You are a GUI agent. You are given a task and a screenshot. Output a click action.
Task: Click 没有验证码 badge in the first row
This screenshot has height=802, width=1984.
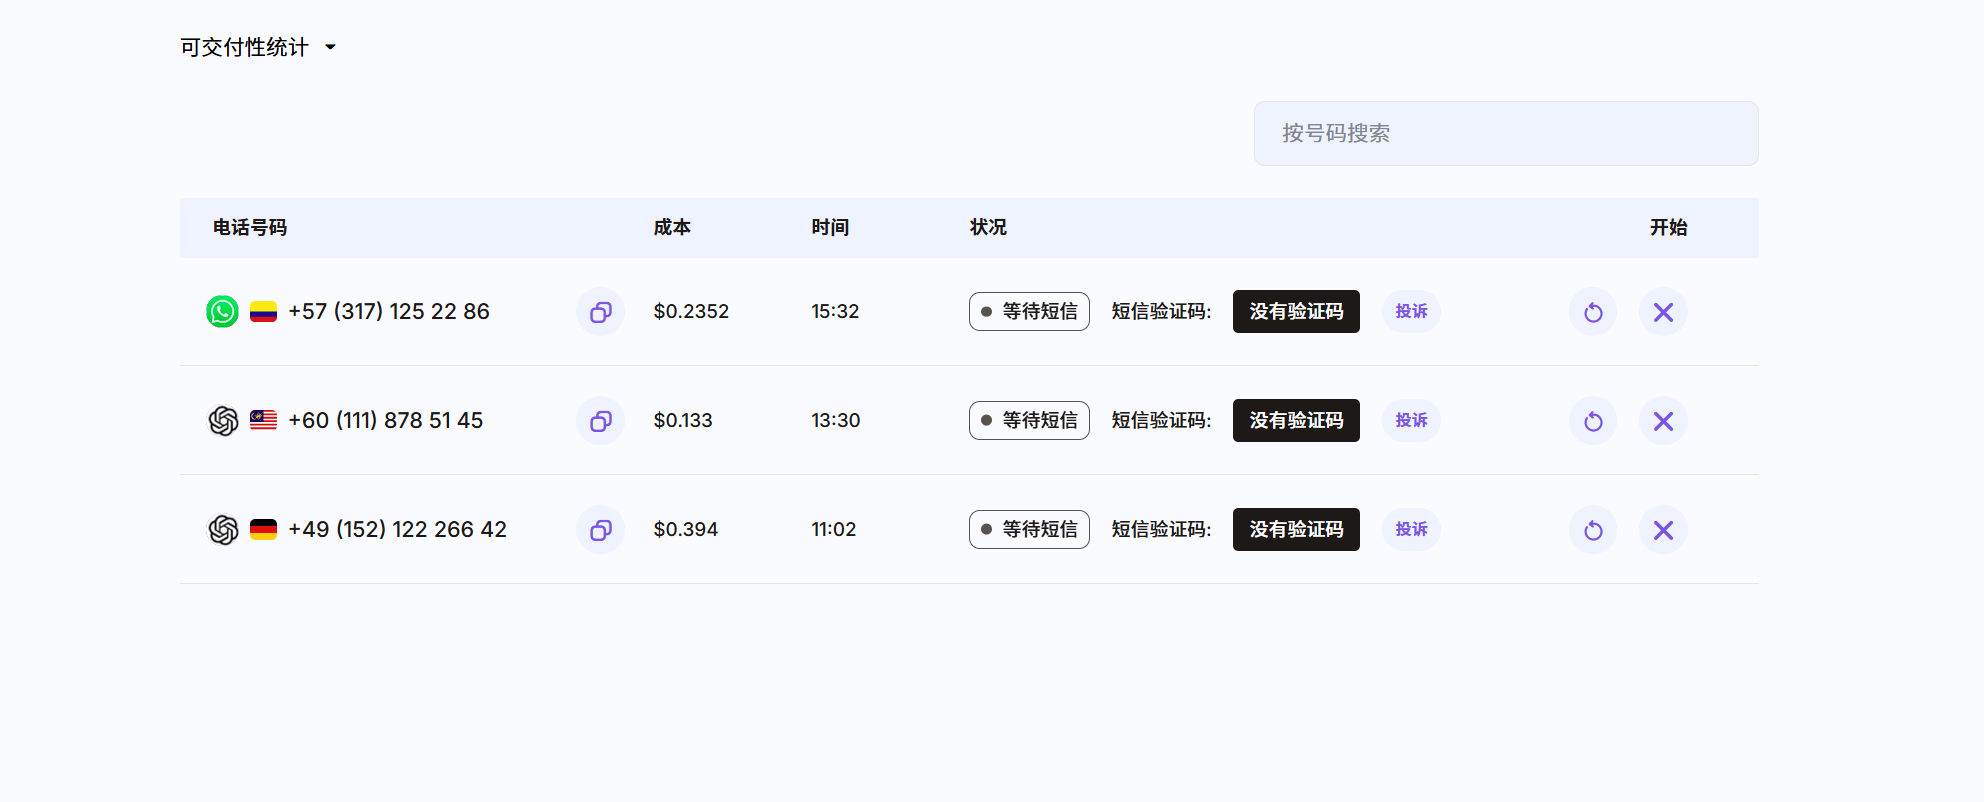pyautogui.click(x=1296, y=312)
